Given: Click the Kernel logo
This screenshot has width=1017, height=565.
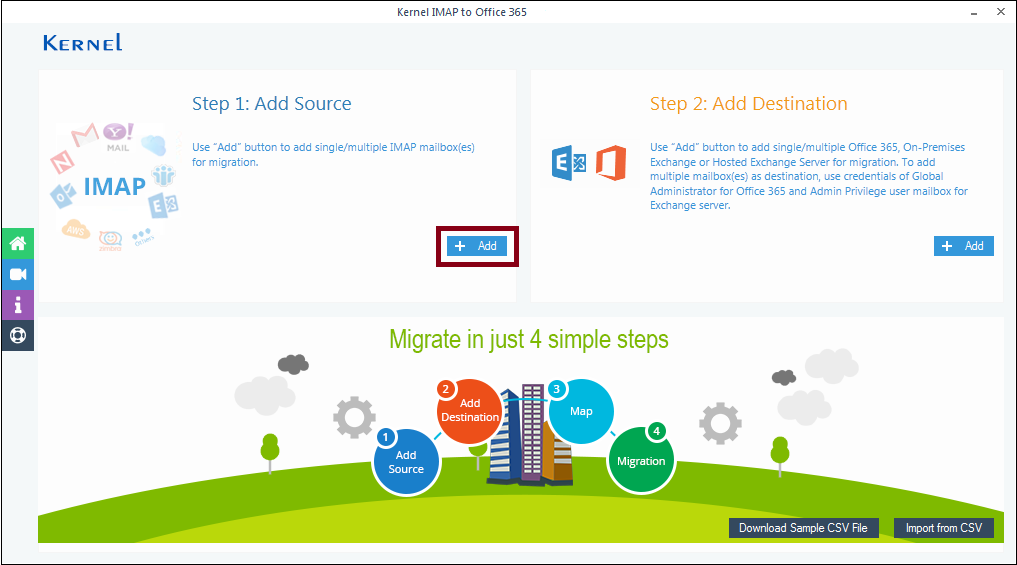Looking at the screenshot, I should pyautogui.click(x=82, y=43).
